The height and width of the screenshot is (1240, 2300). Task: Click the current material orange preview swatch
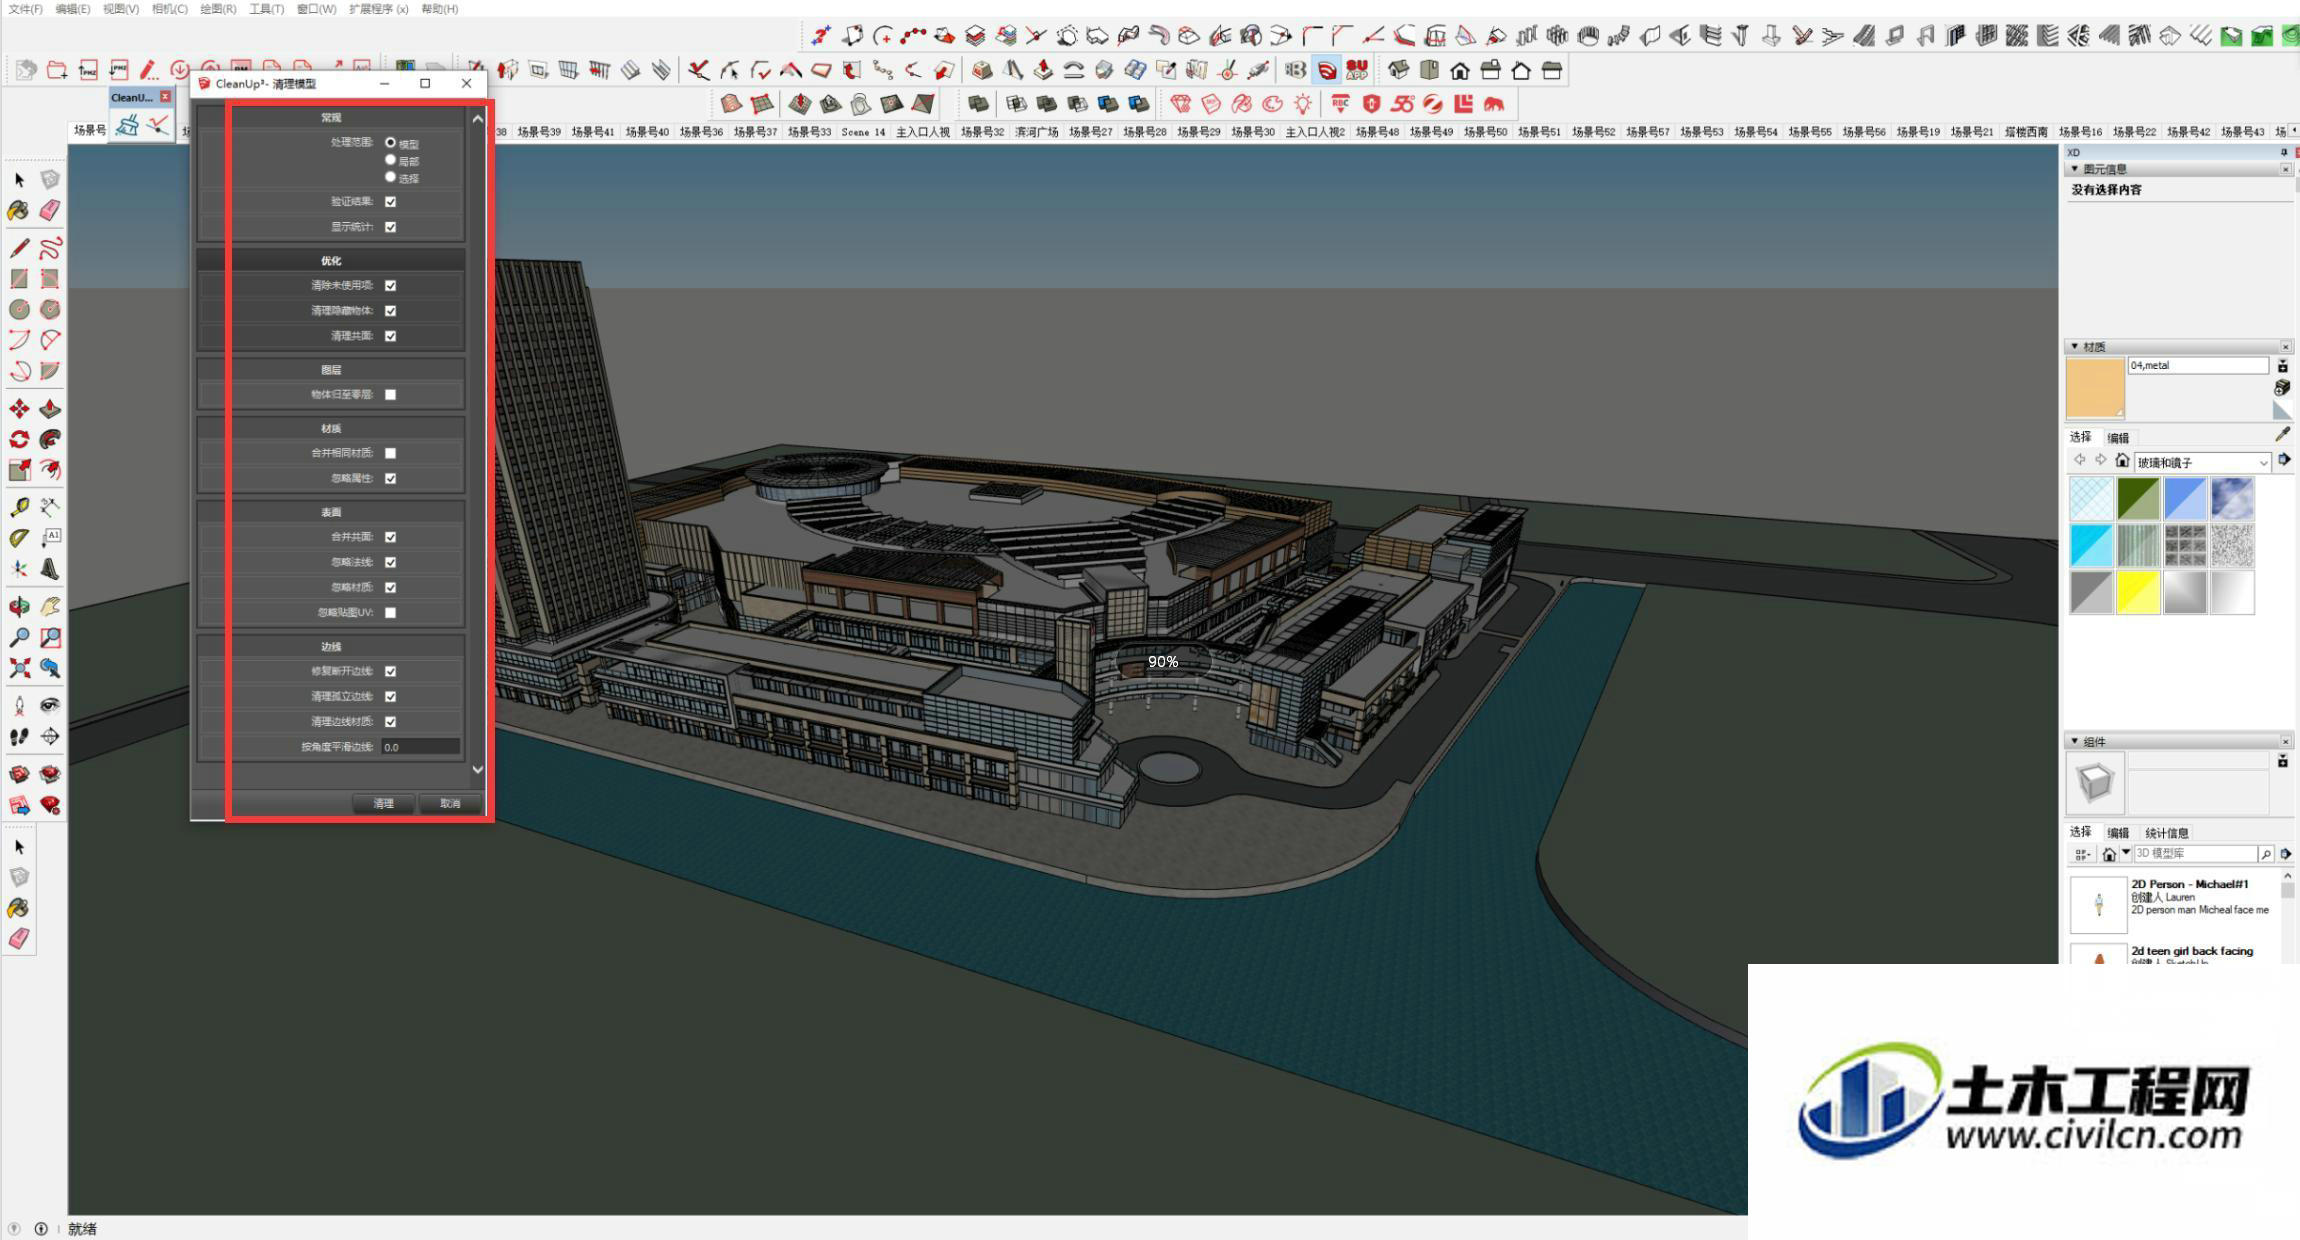[x=2095, y=388]
